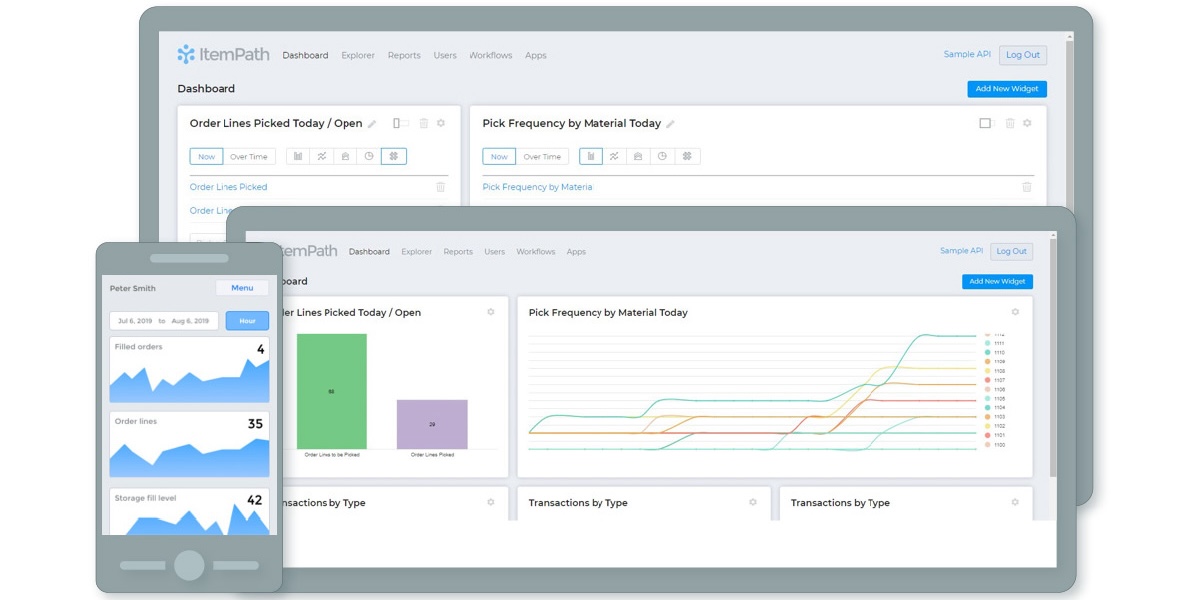Screen dimensions: 1200x600
Task: Open the mobile Menu button
Action: [x=242, y=288]
